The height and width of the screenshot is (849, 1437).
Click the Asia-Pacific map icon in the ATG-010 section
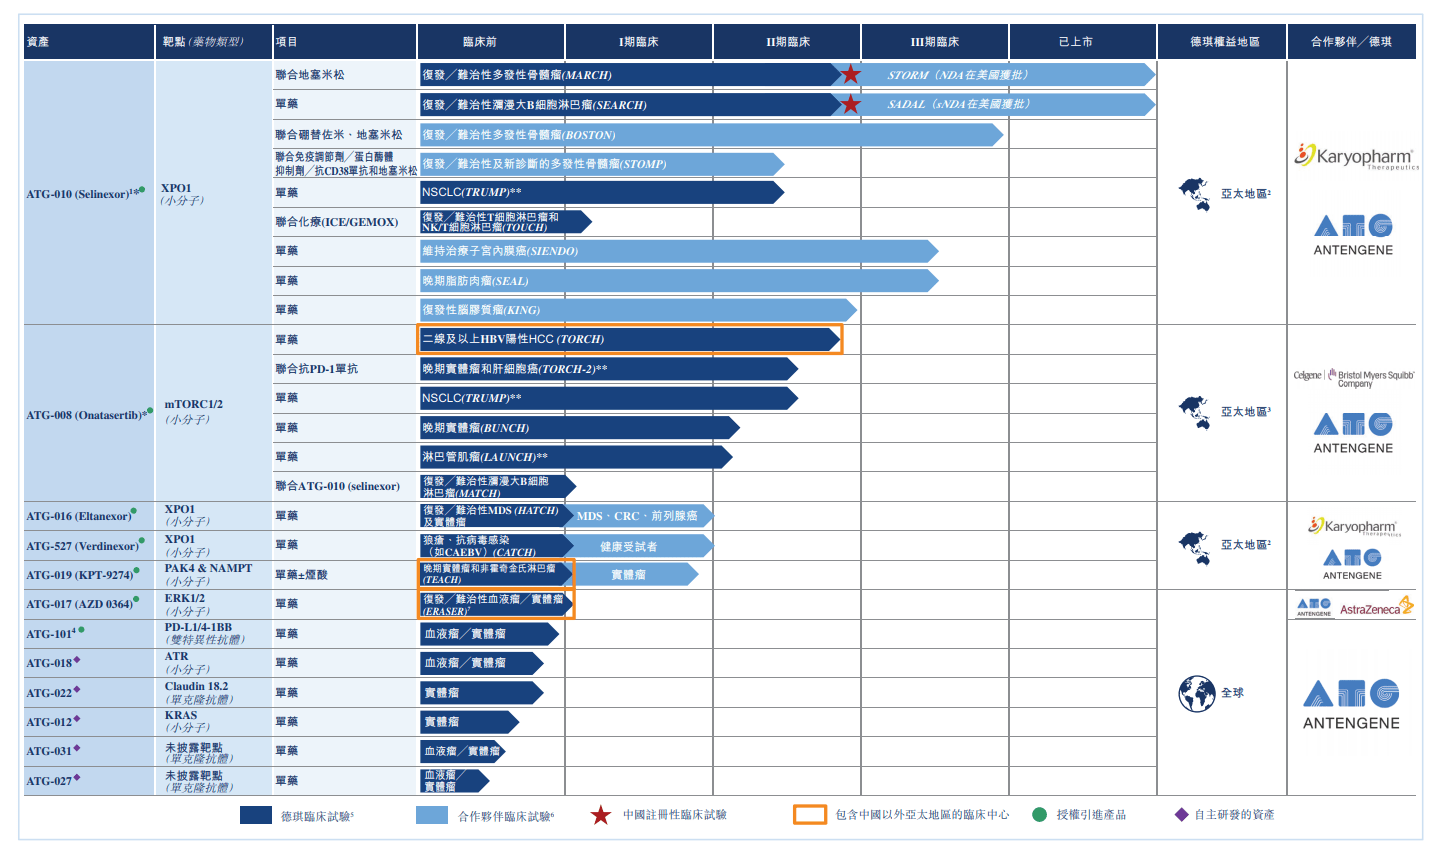(x=1195, y=193)
